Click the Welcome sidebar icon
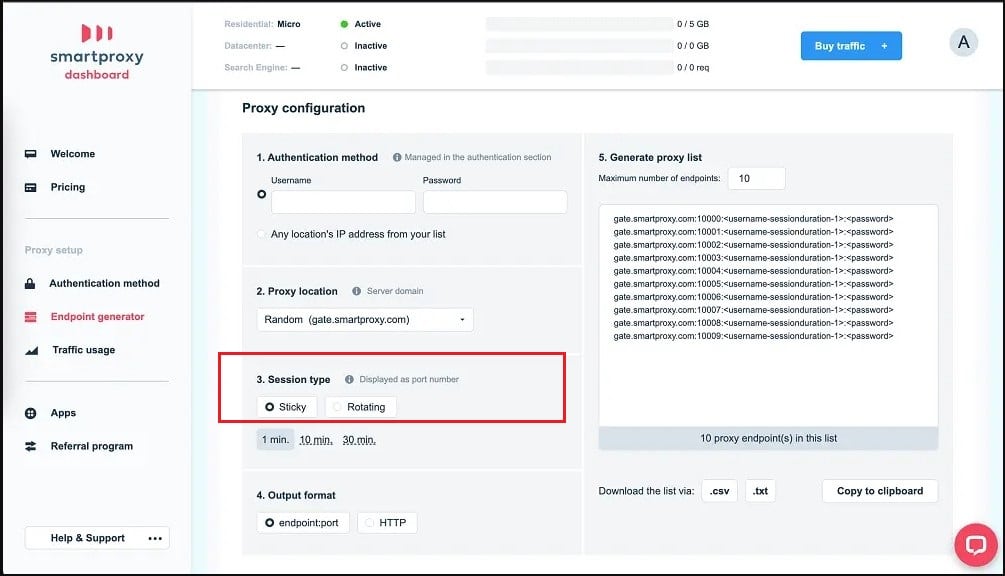 (x=30, y=154)
